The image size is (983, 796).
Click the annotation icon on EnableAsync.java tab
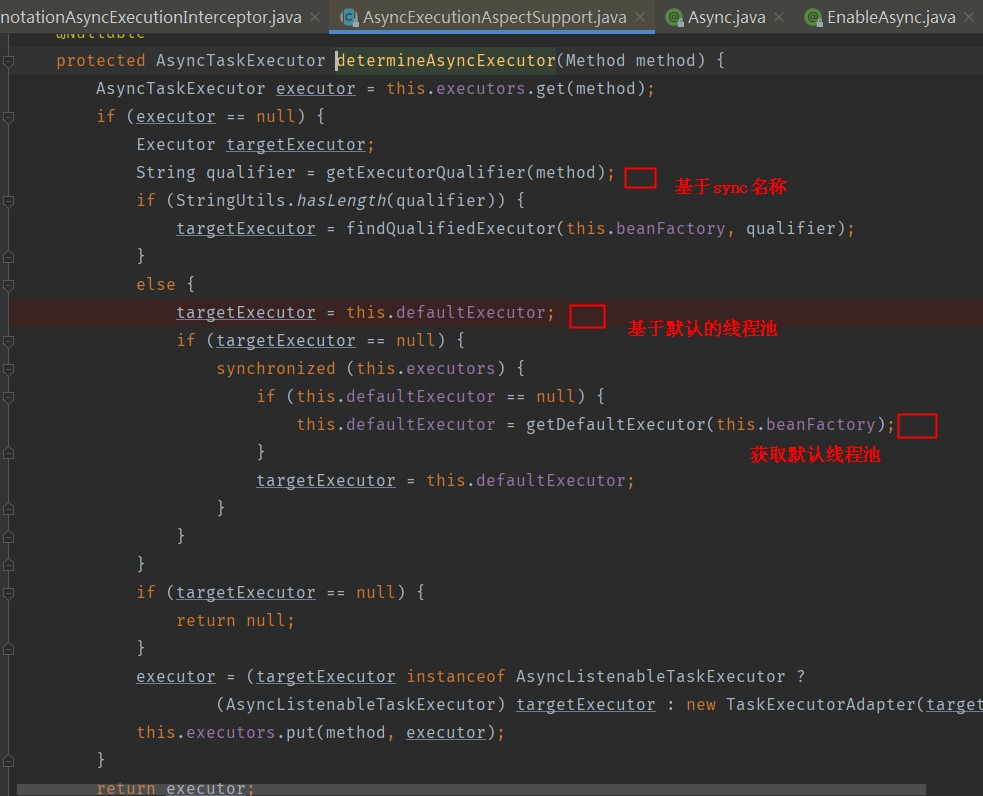tap(813, 17)
